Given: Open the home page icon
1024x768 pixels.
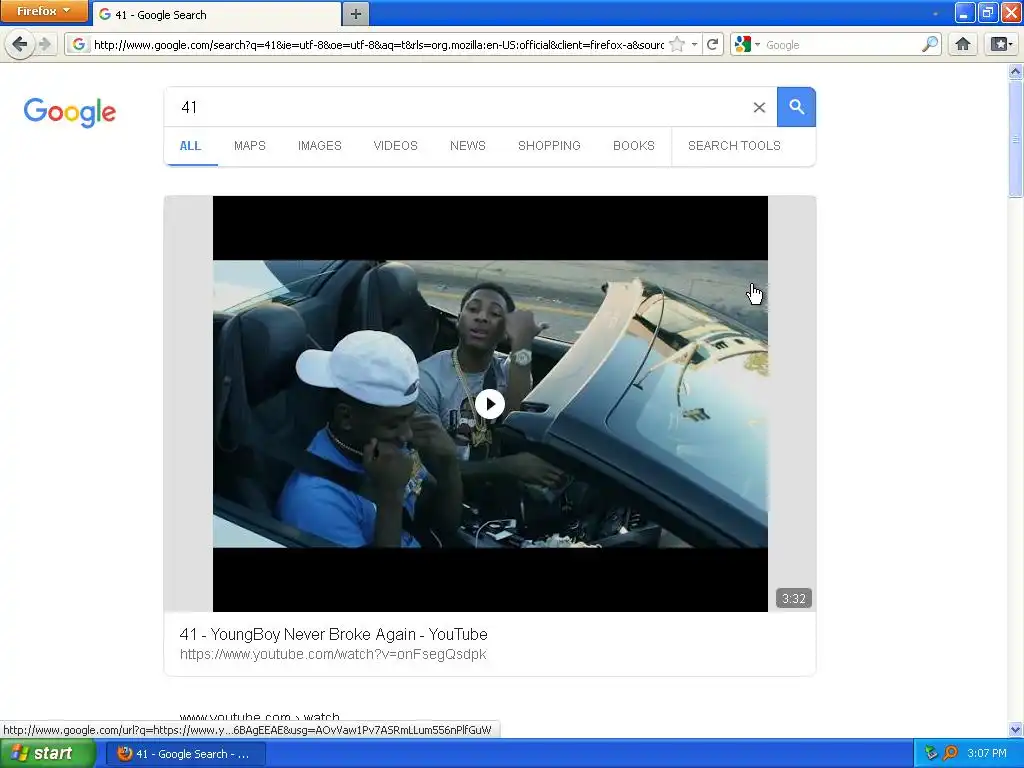Looking at the screenshot, I should (963, 44).
